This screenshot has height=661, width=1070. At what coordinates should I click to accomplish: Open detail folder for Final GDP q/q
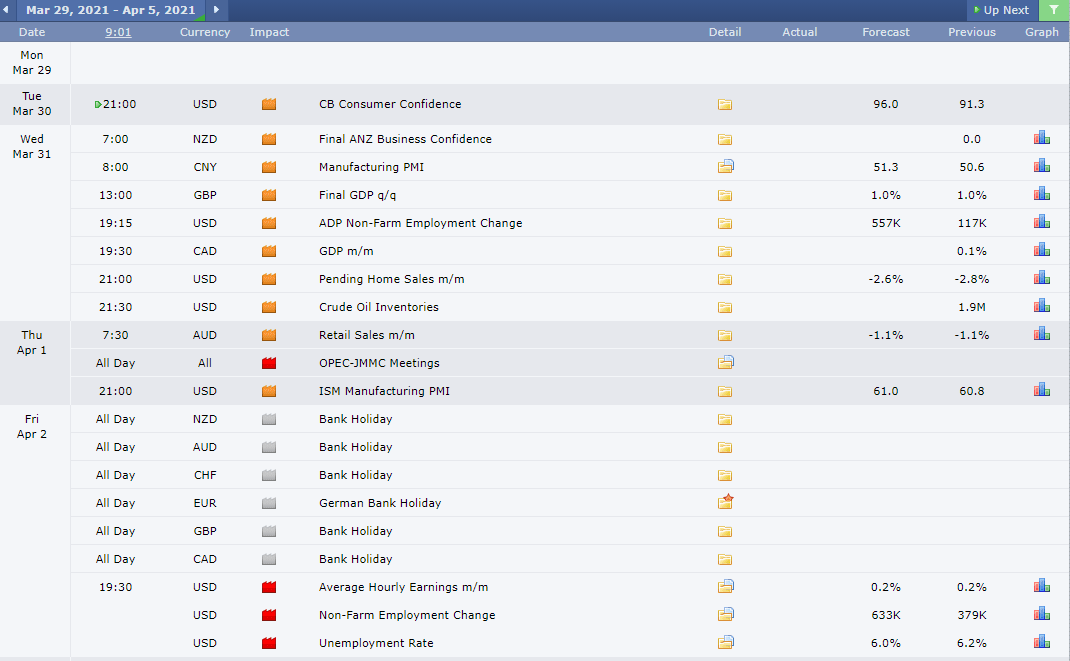coord(725,195)
